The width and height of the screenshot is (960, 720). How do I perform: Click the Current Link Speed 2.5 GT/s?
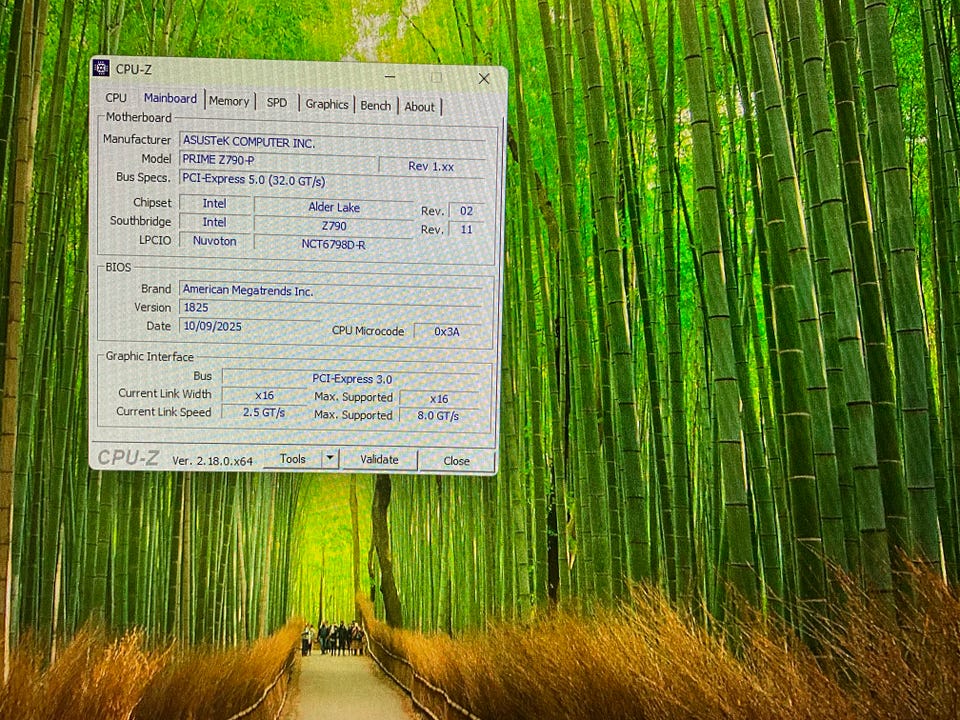tap(264, 413)
